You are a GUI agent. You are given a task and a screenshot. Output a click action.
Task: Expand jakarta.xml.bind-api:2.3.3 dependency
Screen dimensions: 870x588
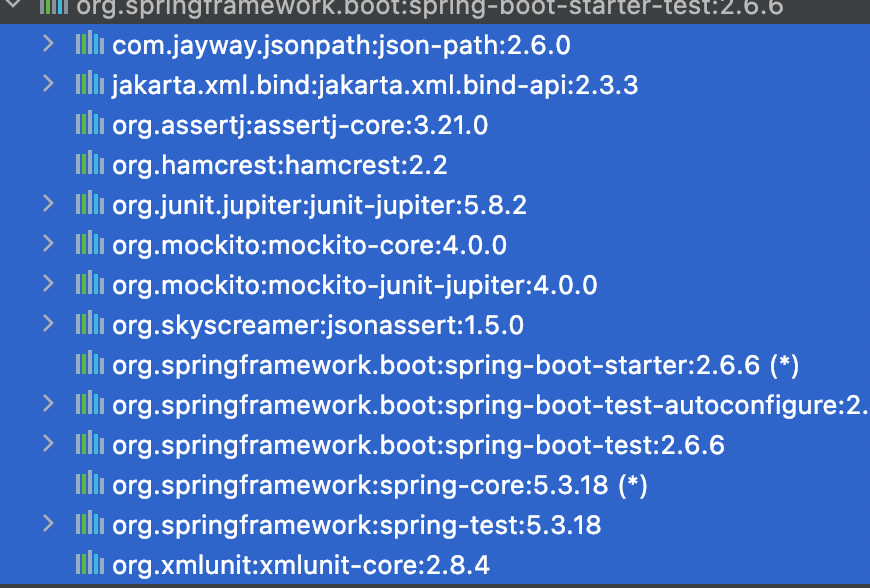click(48, 83)
